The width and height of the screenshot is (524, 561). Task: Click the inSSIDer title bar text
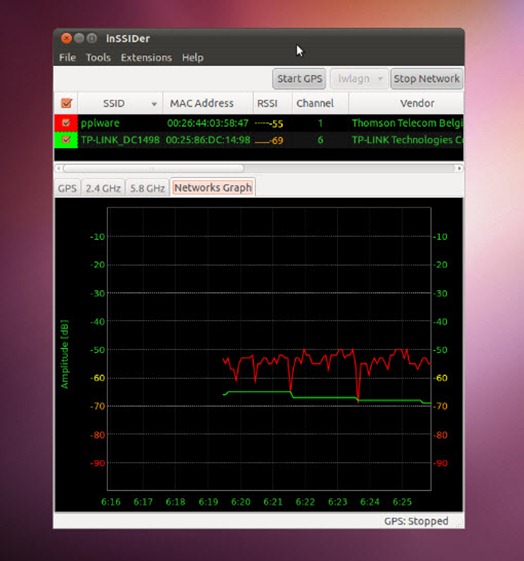coord(128,39)
